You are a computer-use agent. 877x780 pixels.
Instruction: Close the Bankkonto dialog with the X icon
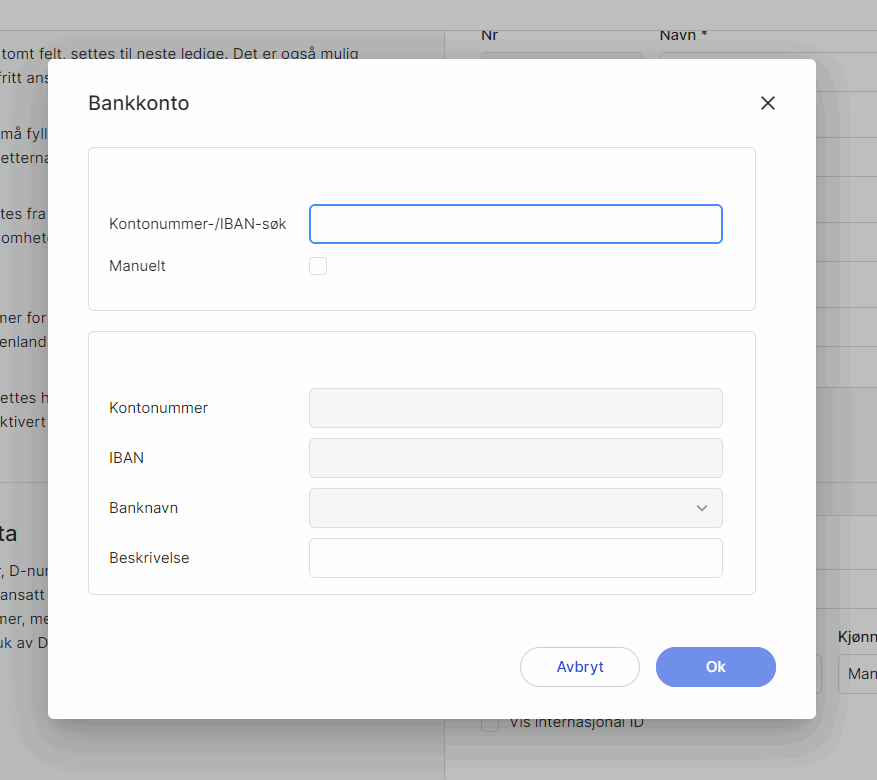click(768, 103)
